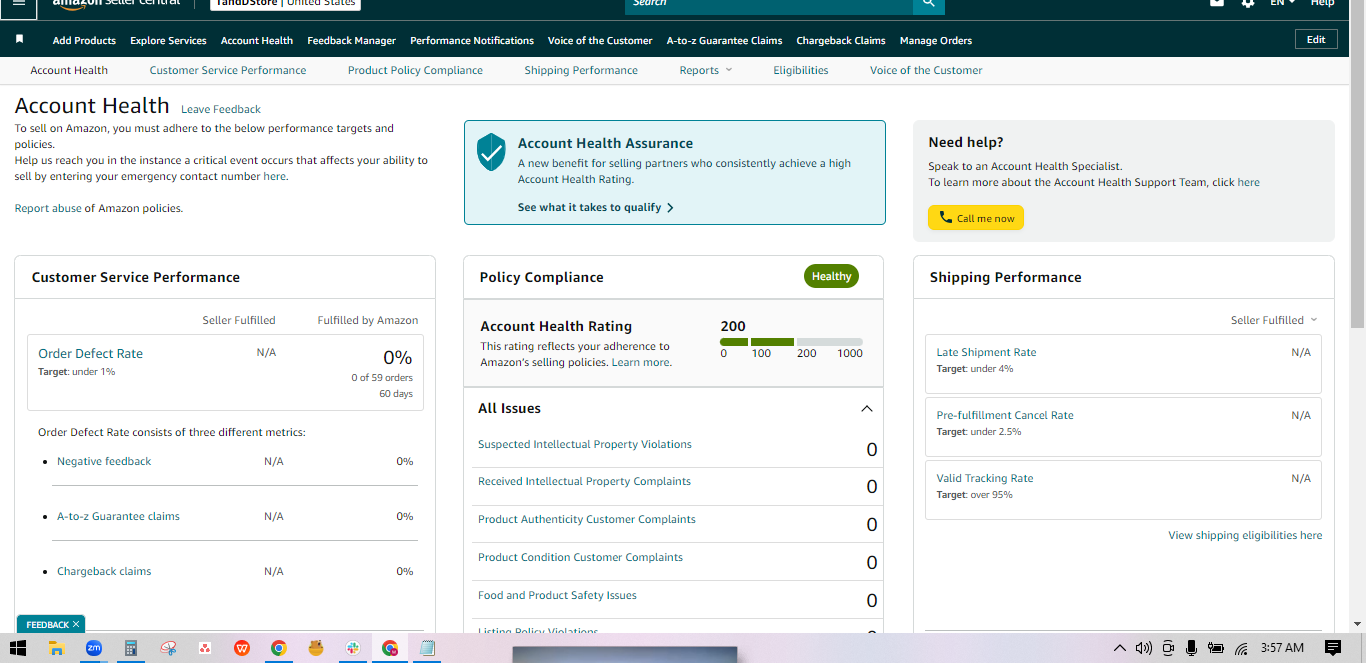
Task: Select the Account Health sub-tab
Action: 69,70
